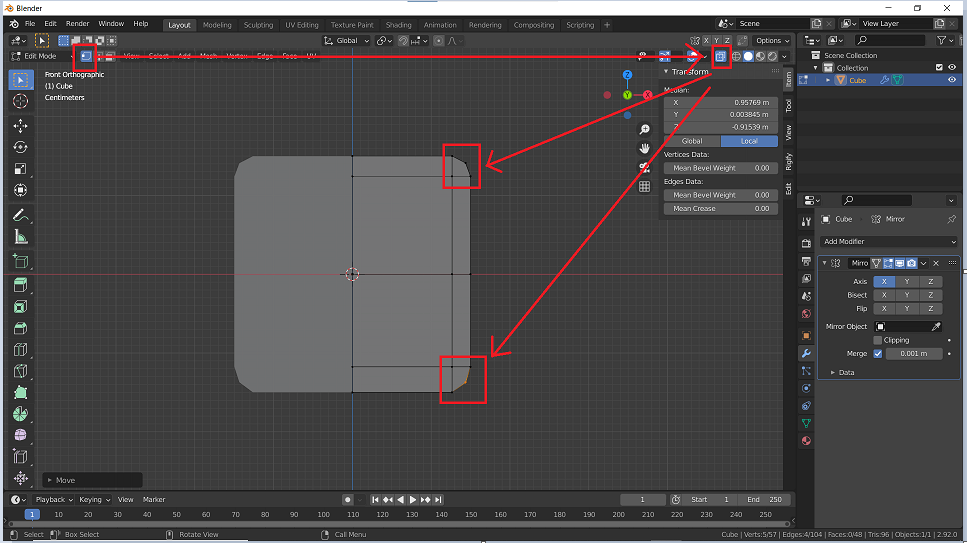This screenshot has height=543, width=967.
Task: Open the Render properties tab
Action: (x=806, y=243)
